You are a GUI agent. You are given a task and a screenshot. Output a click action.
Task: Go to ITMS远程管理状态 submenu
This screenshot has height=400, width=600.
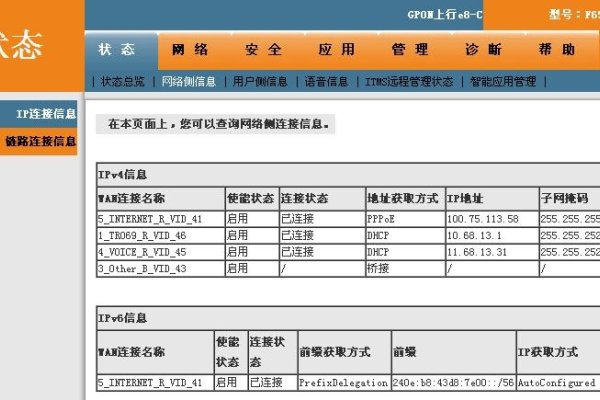coord(409,82)
